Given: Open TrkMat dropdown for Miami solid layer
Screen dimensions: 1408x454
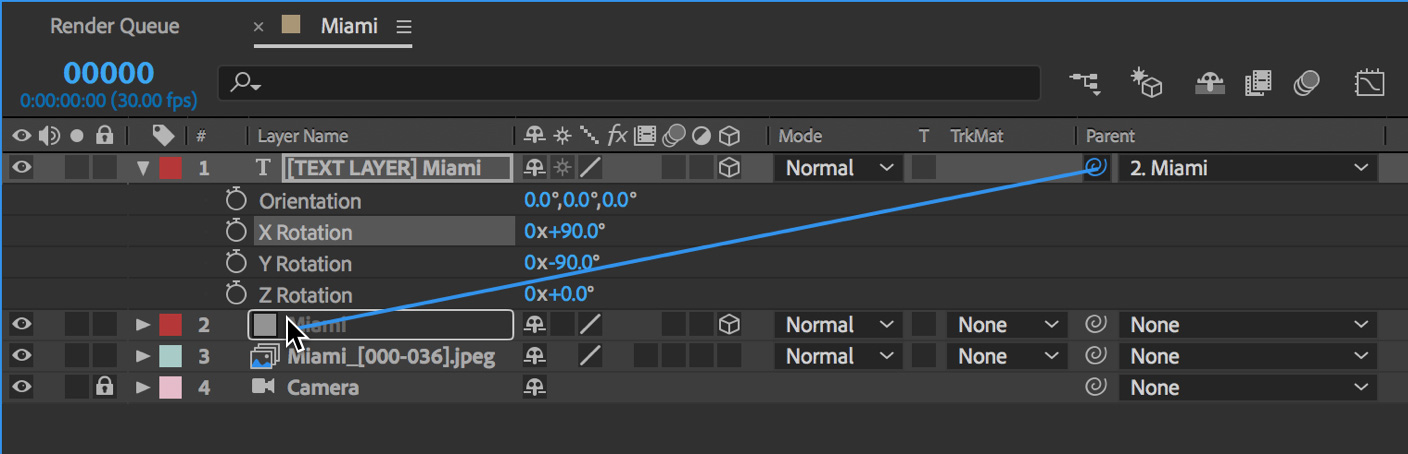Looking at the screenshot, I should (x=1006, y=325).
